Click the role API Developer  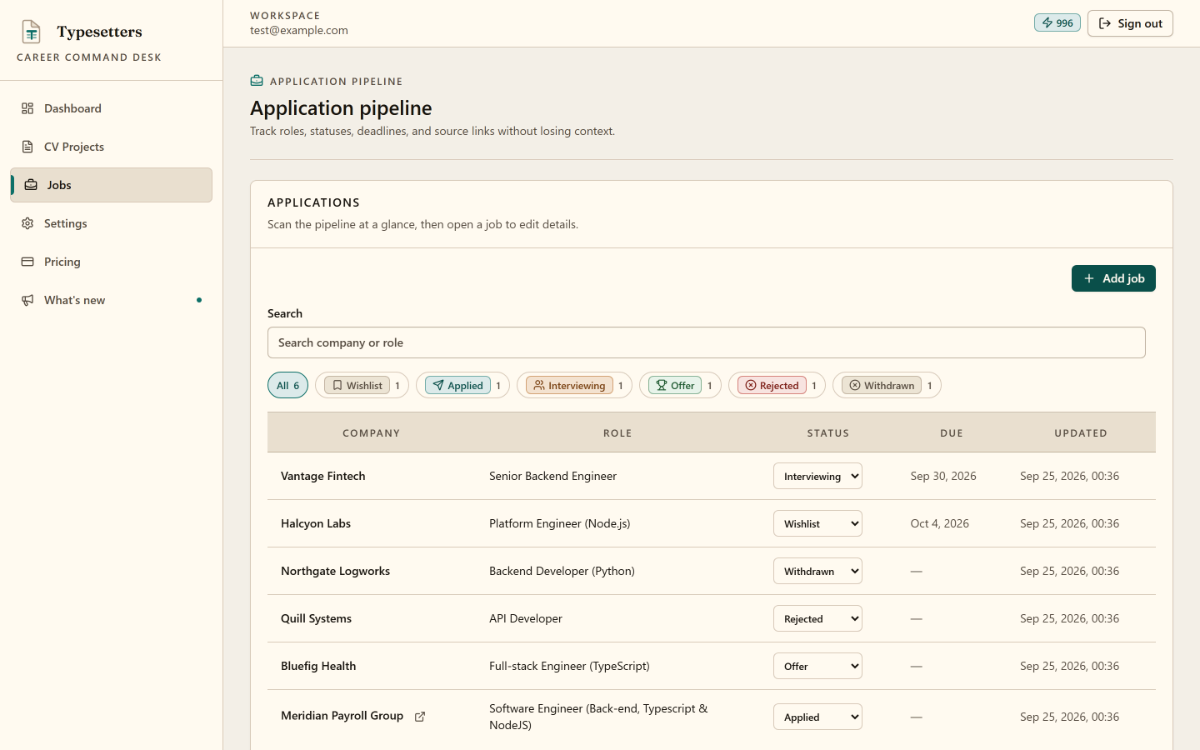pyautogui.click(x=526, y=618)
